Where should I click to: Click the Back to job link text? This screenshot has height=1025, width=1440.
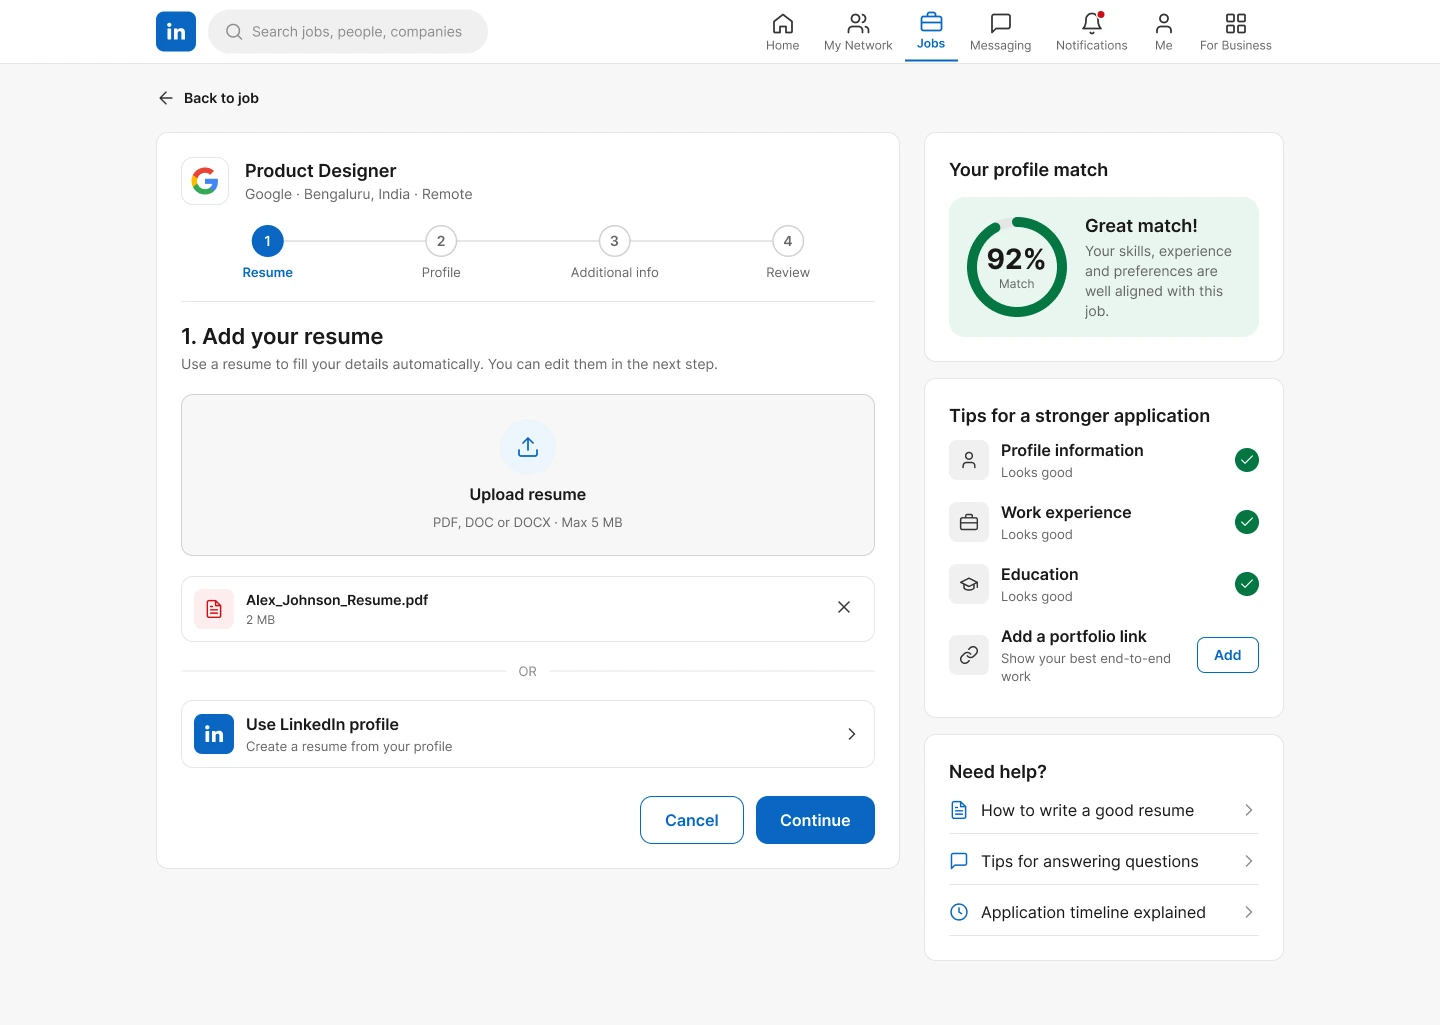click(x=221, y=98)
